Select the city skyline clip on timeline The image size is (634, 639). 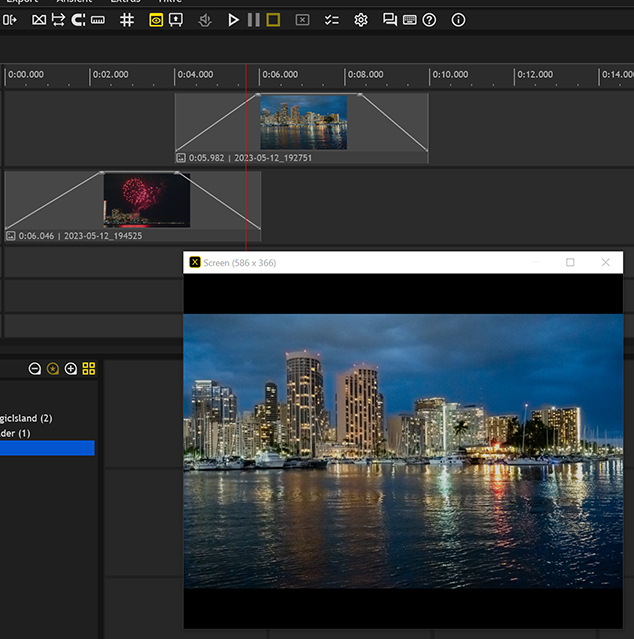coord(303,122)
